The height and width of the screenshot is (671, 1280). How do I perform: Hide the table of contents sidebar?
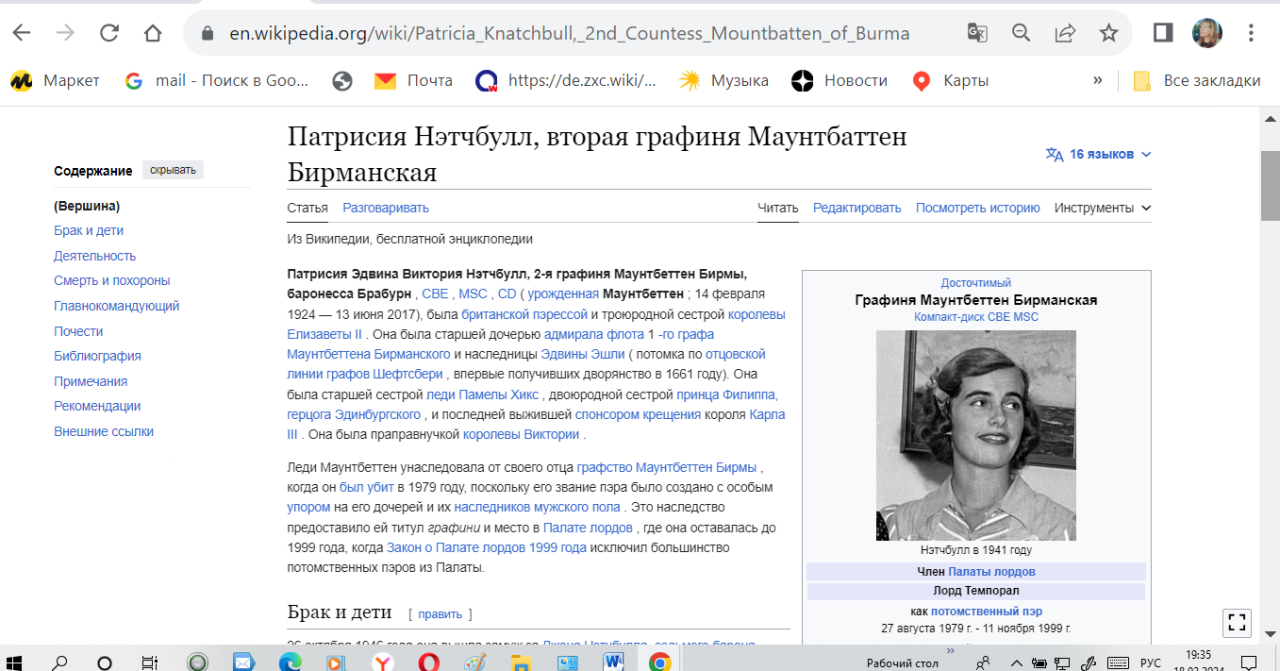(172, 170)
